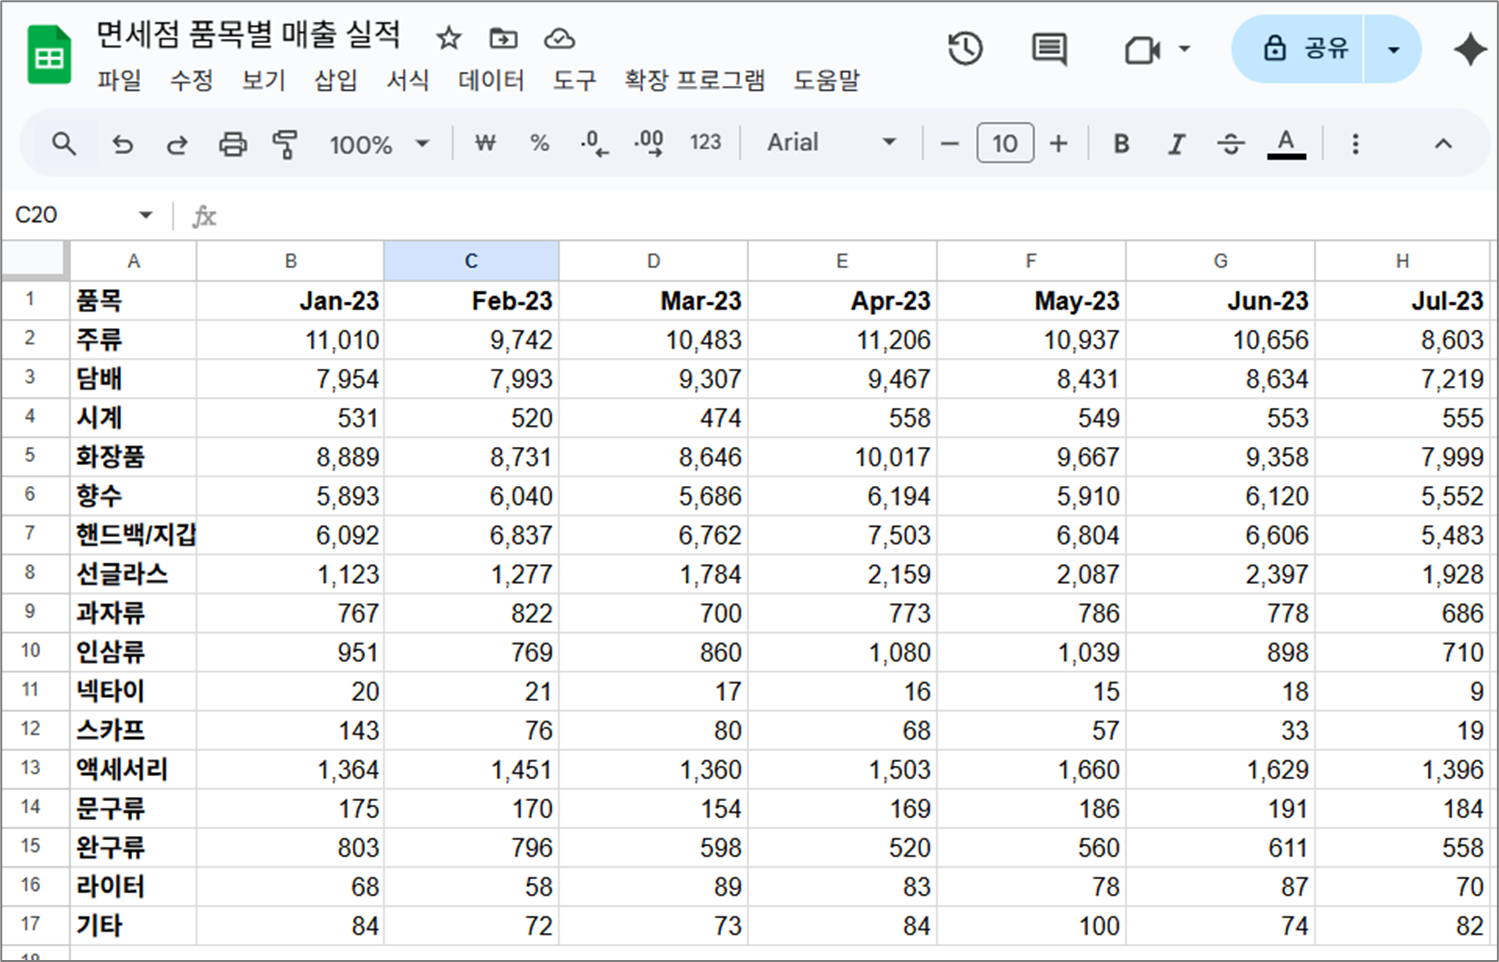Click the font size input field
This screenshot has width=1499, height=962.
pos(1005,144)
